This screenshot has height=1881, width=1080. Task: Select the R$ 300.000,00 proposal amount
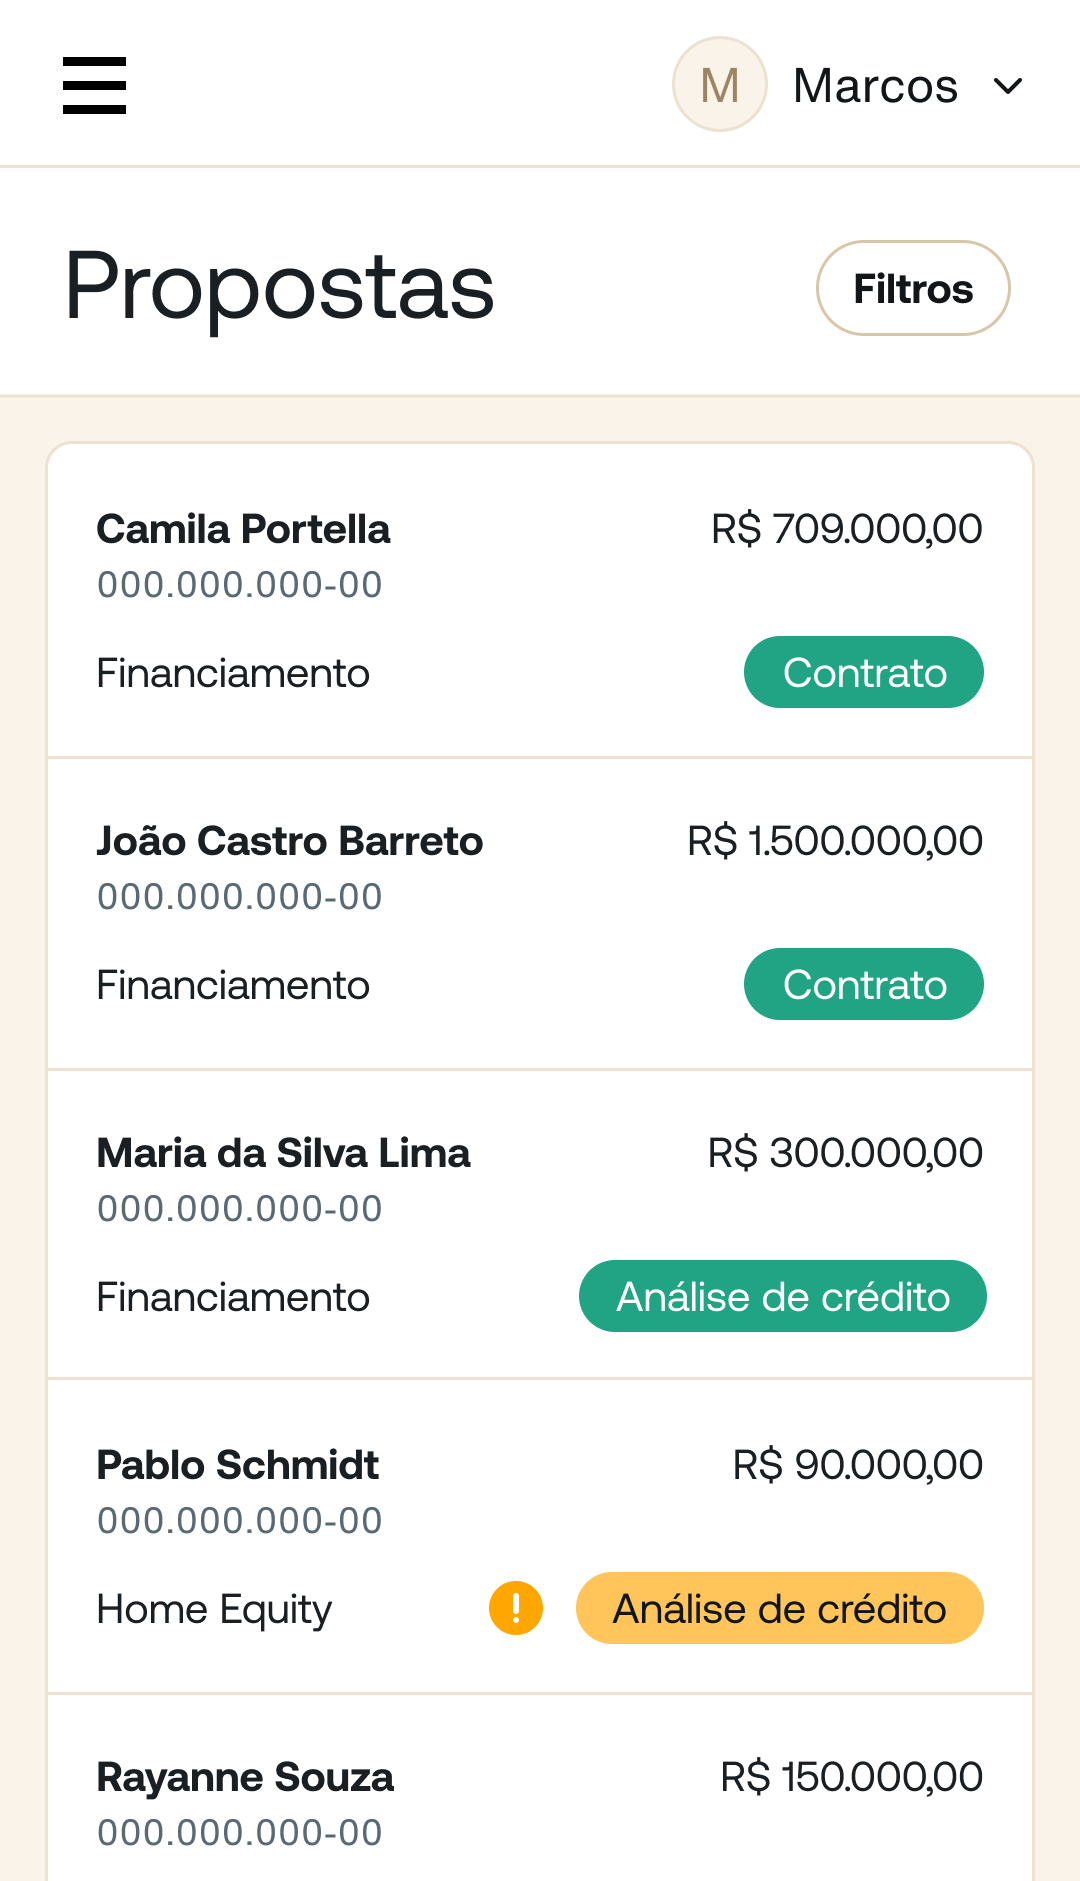tap(844, 1153)
